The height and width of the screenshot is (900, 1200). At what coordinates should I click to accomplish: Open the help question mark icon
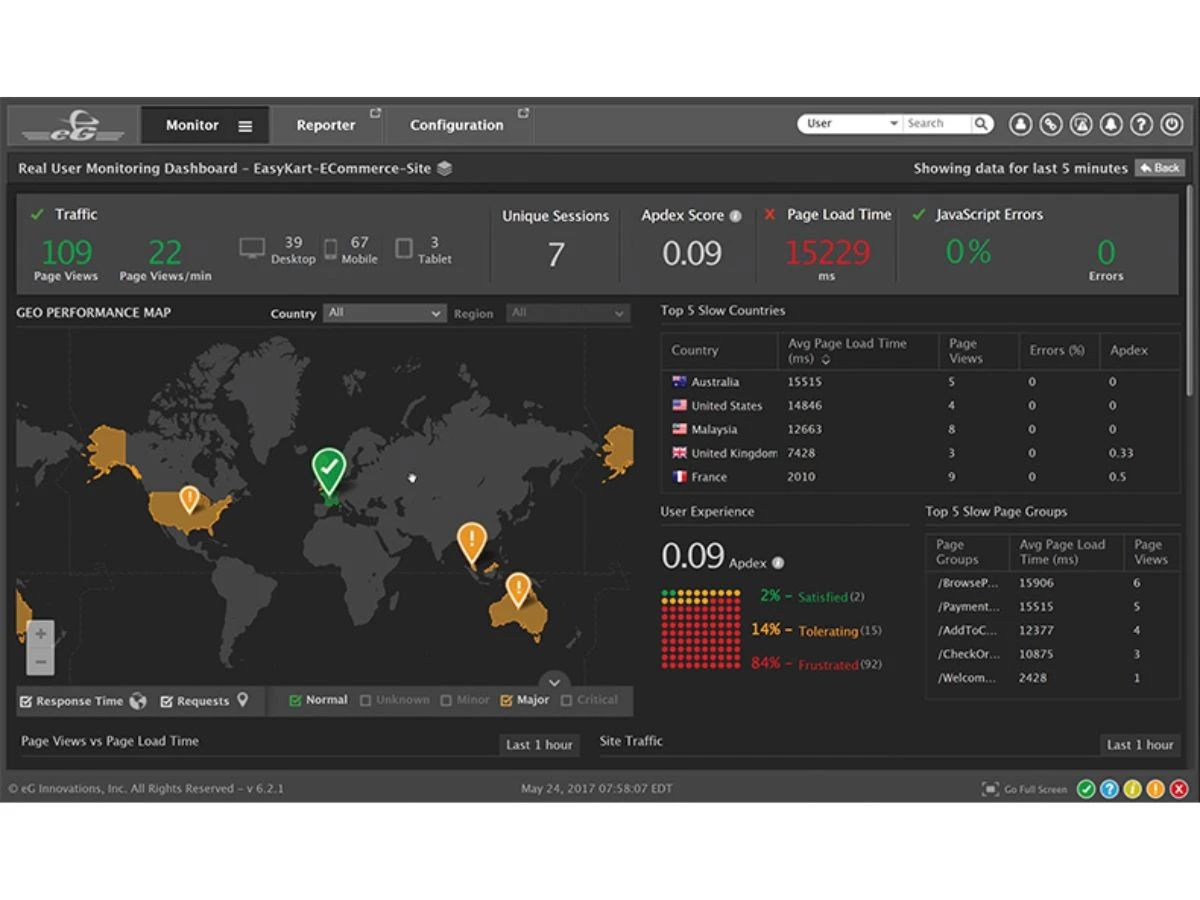click(x=1141, y=124)
